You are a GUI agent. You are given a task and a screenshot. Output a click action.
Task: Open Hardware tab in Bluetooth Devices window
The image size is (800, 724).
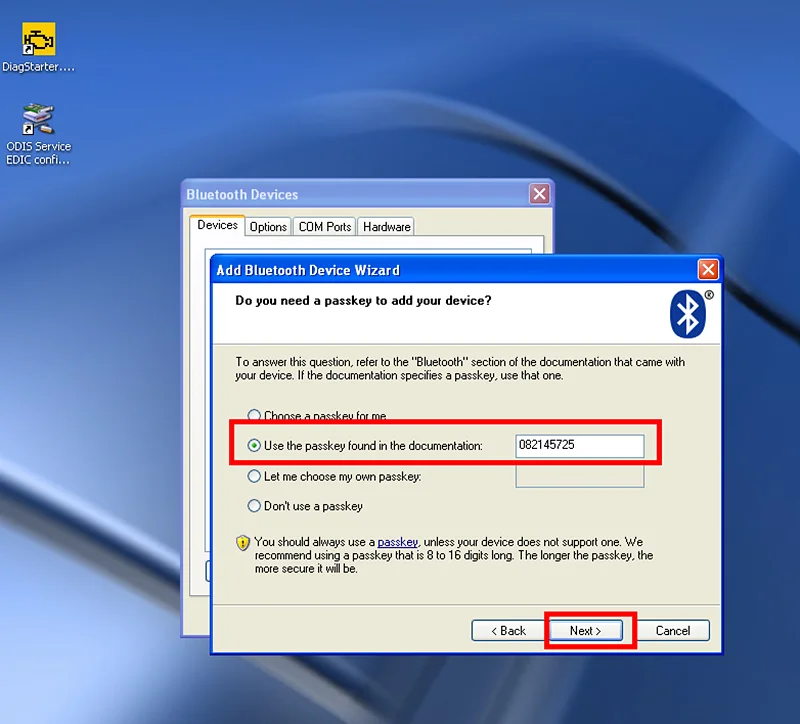pos(386,227)
